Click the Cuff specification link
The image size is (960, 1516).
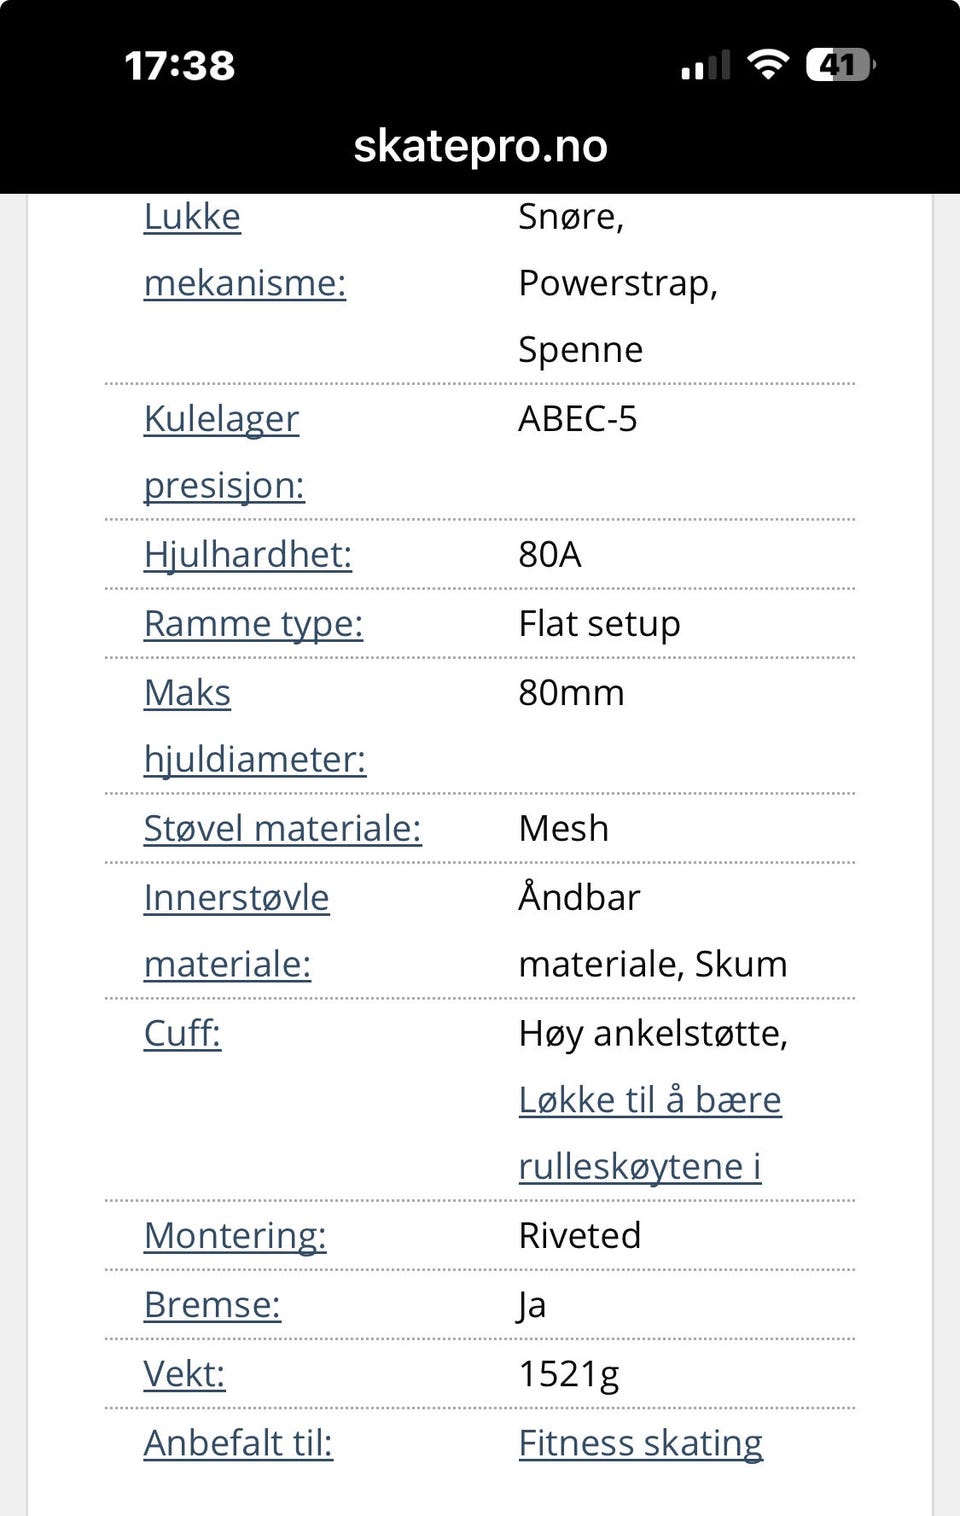[x=182, y=1033]
